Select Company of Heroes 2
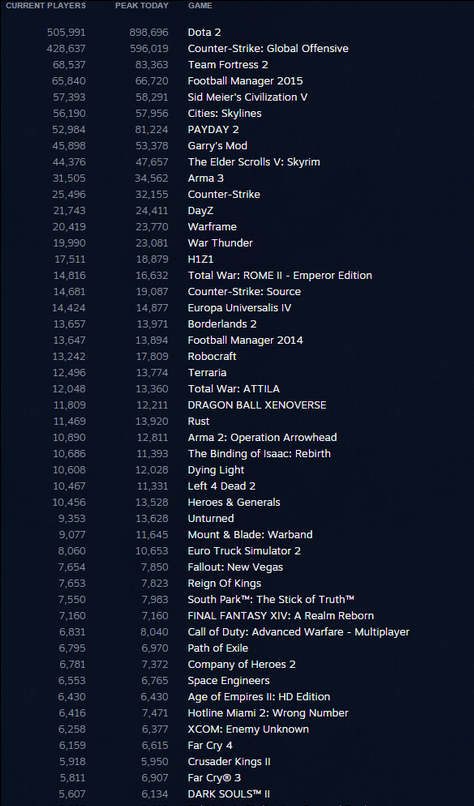This screenshot has width=474, height=806. tap(242, 664)
